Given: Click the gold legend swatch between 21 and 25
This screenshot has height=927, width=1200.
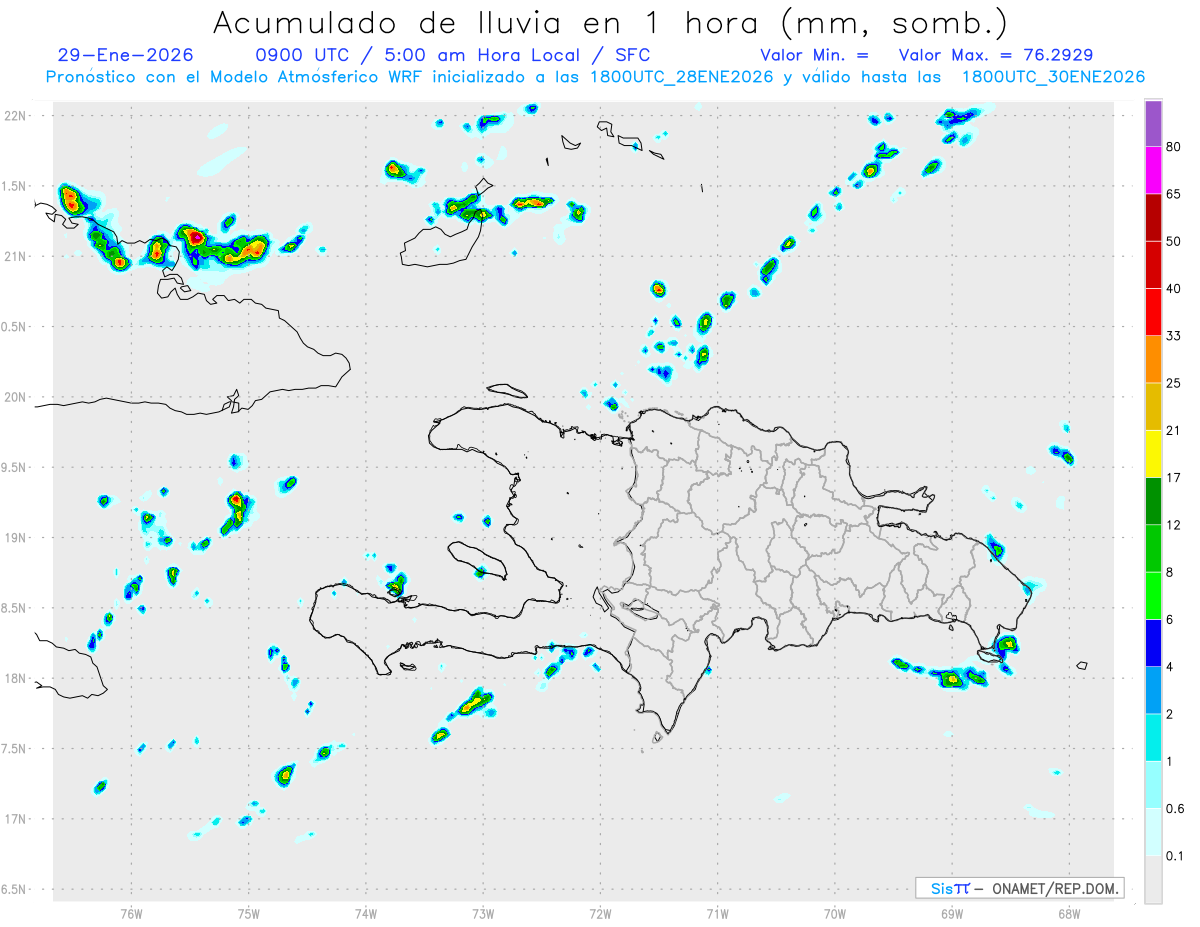Looking at the screenshot, I should [1153, 406].
